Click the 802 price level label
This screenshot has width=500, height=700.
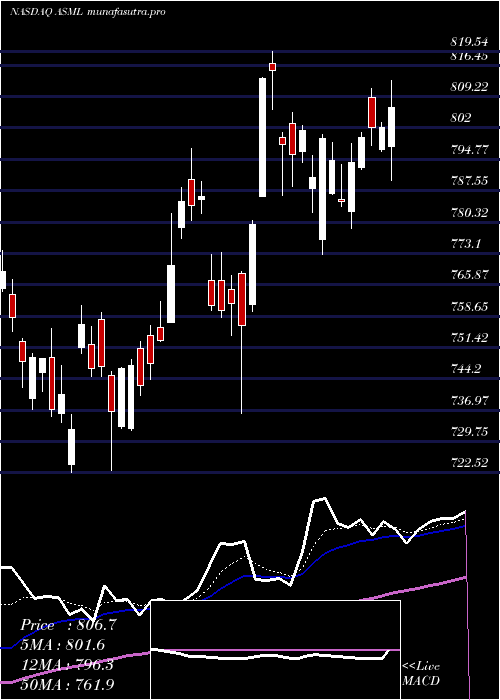461,118
